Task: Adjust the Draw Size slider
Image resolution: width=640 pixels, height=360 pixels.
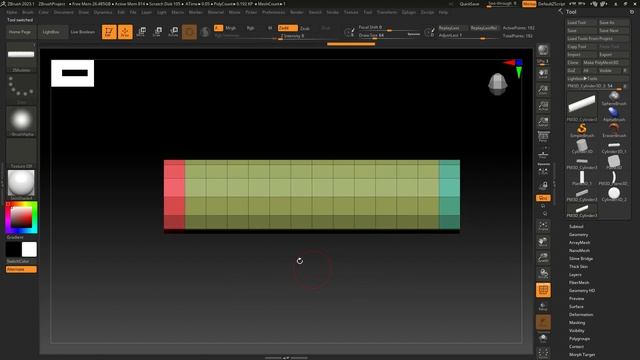Action: (389, 36)
